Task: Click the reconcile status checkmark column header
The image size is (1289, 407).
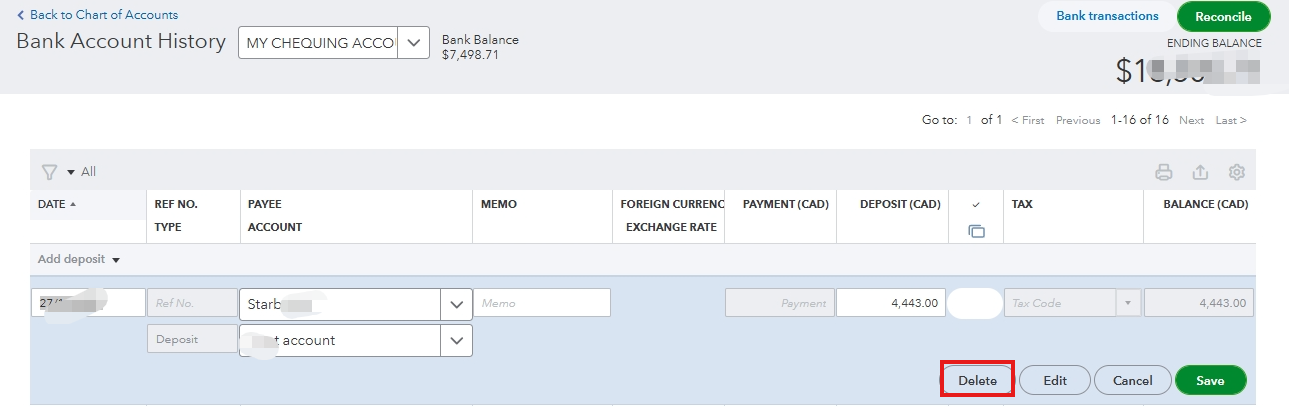Action: pos(976,204)
